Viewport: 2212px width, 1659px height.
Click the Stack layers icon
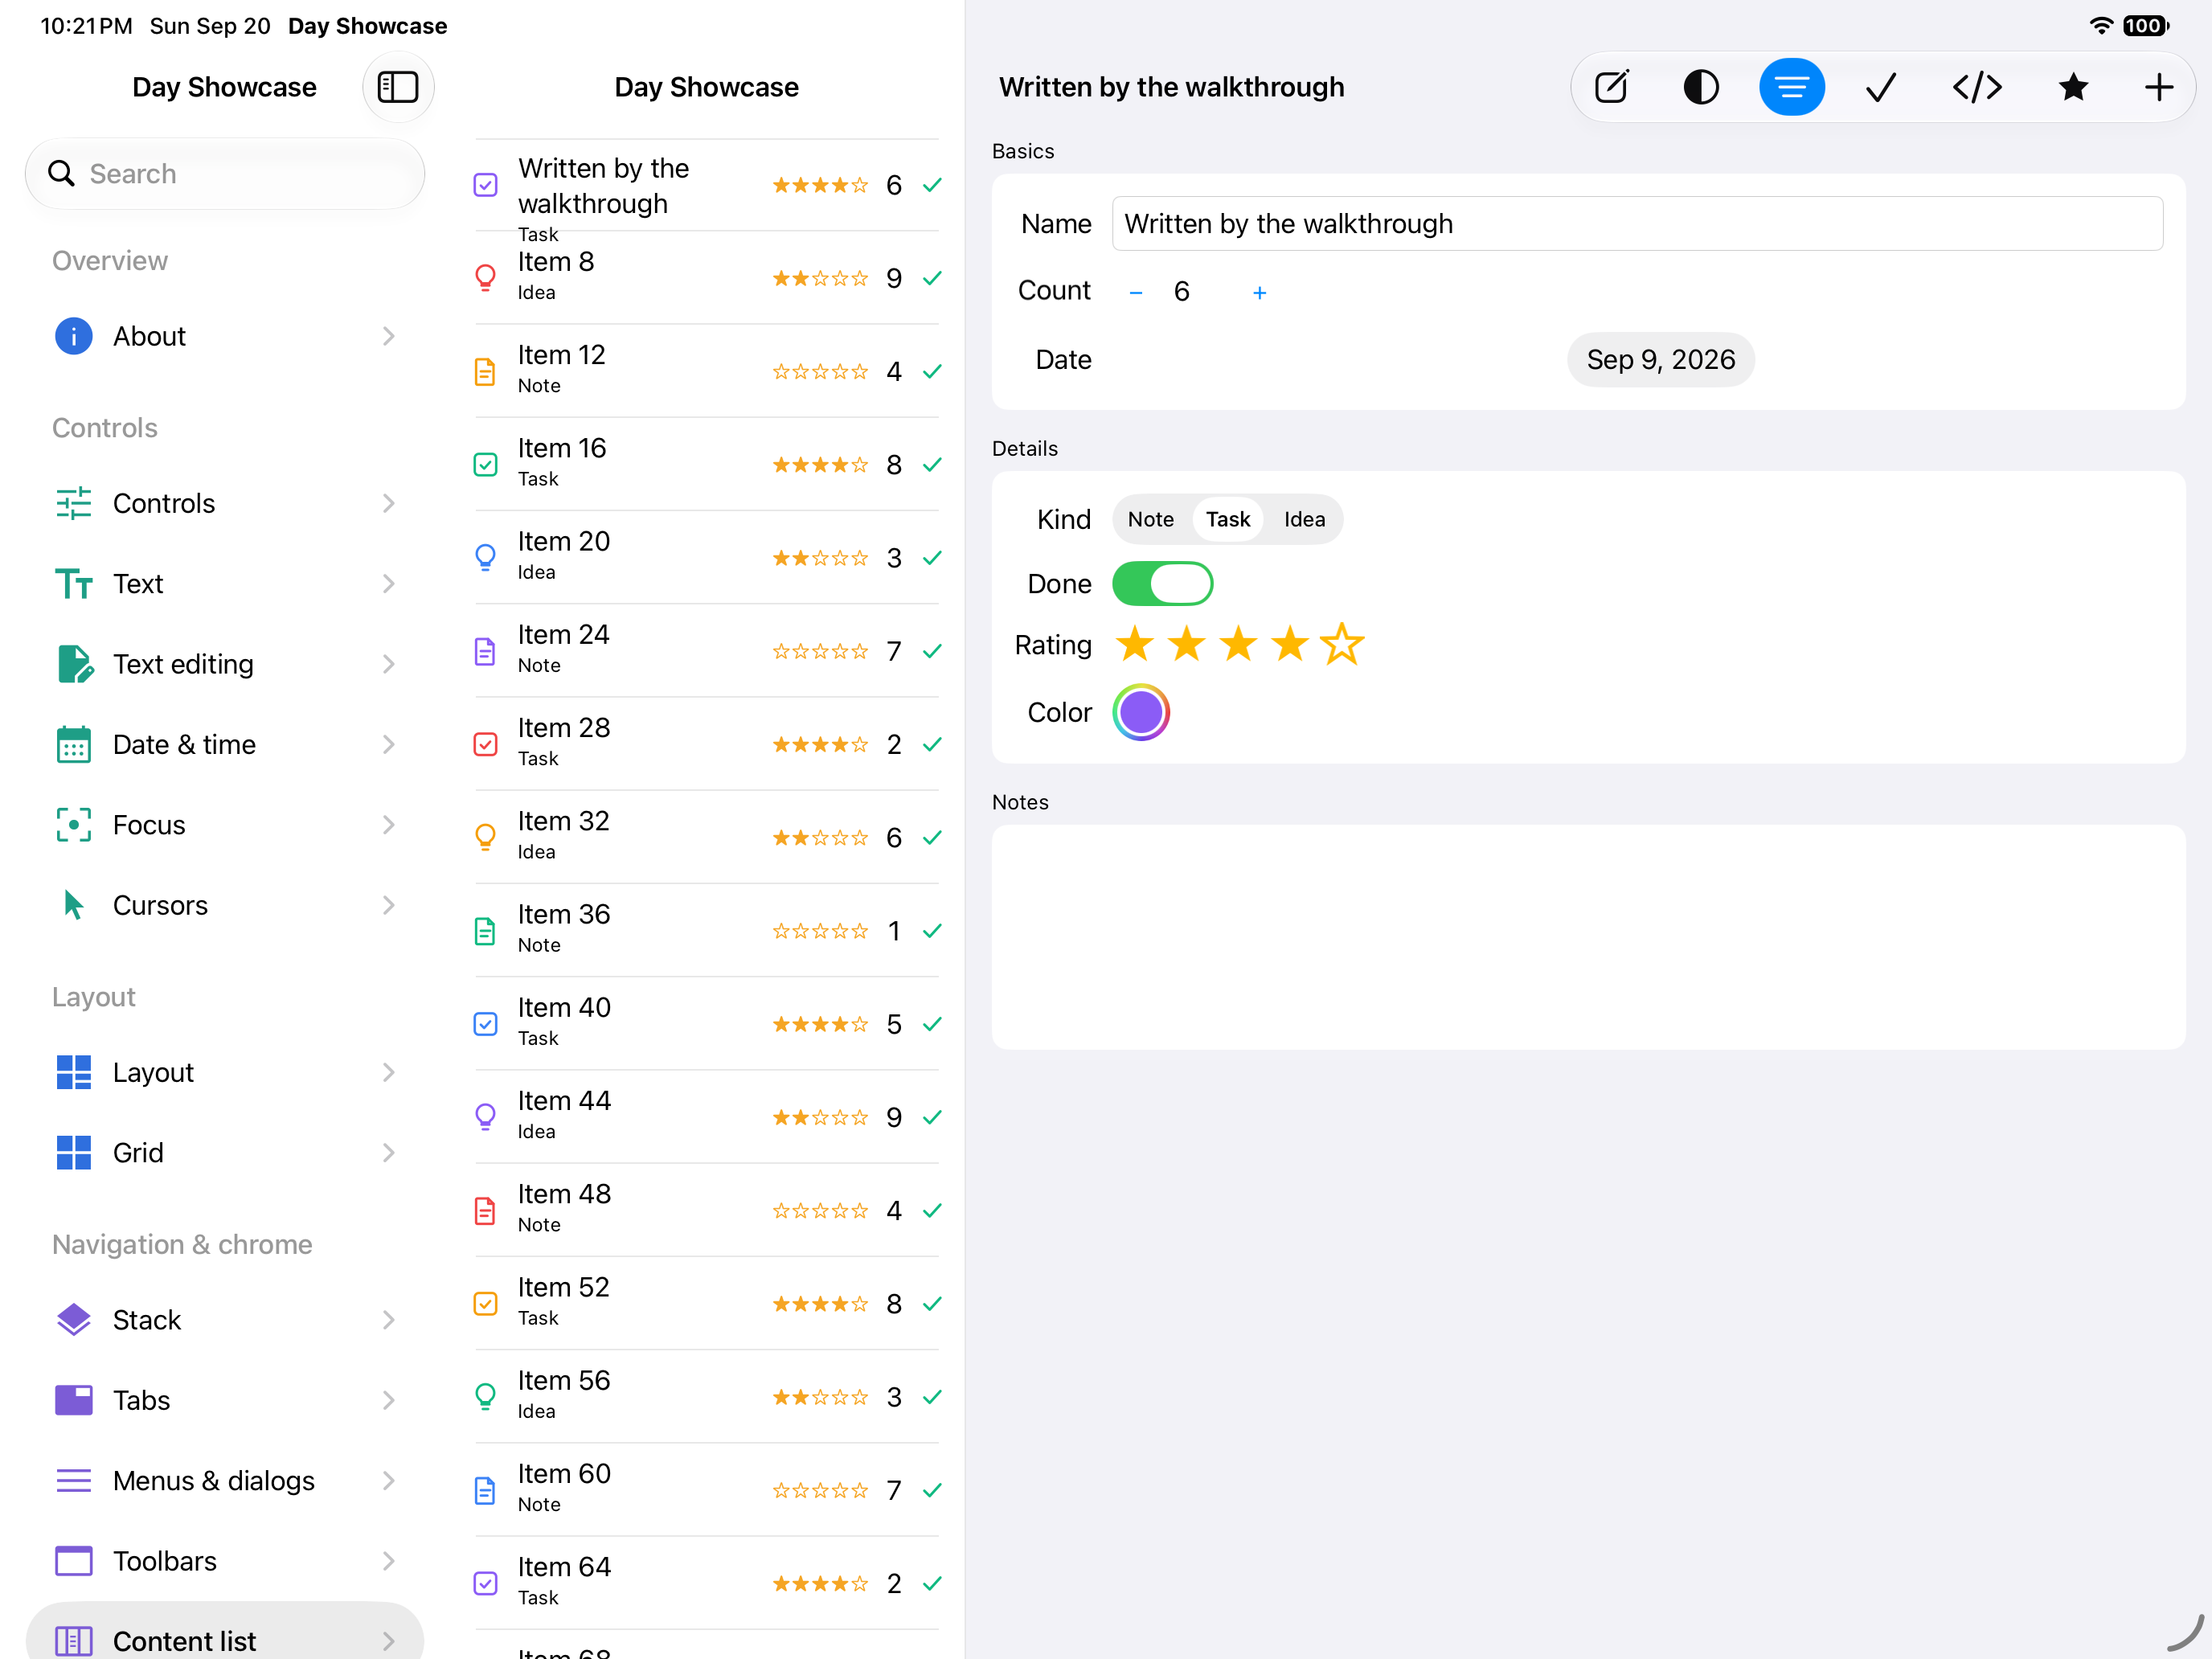(x=73, y=1320)
